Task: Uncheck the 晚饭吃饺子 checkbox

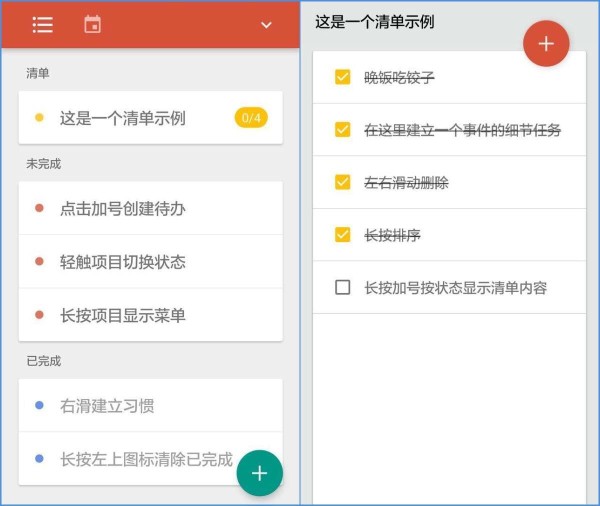Action: click(342, 77)
